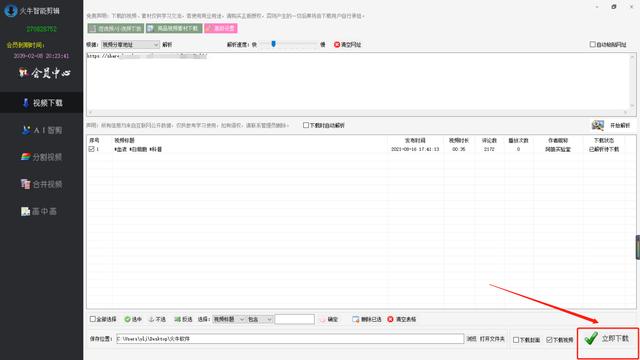Image resolution: width=640 pixels, height=360 pixels.
Task: Click the URL area horizontal scrollbar
Action: [x=358, y=112]
